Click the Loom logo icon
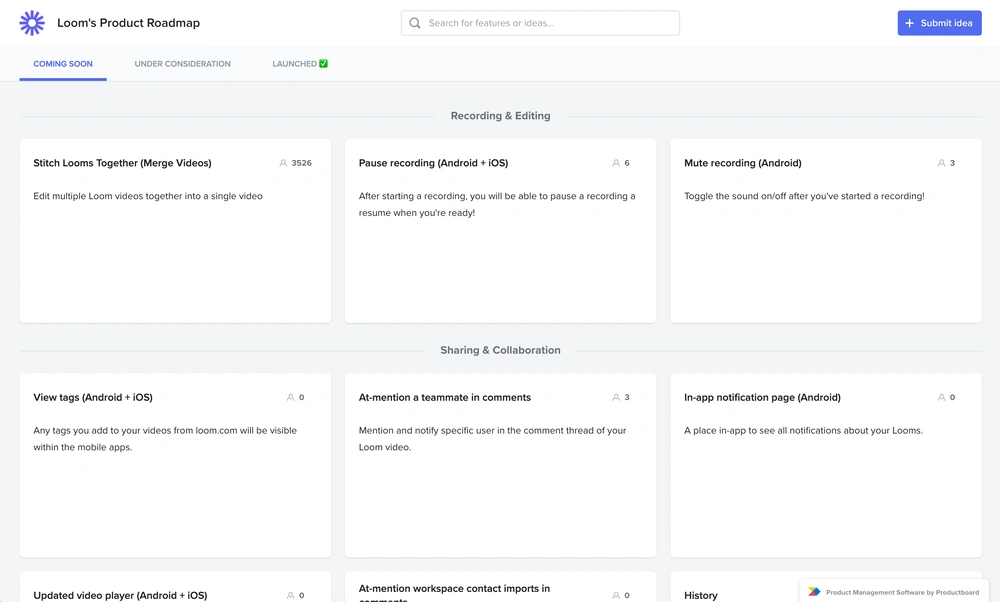 click(x=32, y=23)
